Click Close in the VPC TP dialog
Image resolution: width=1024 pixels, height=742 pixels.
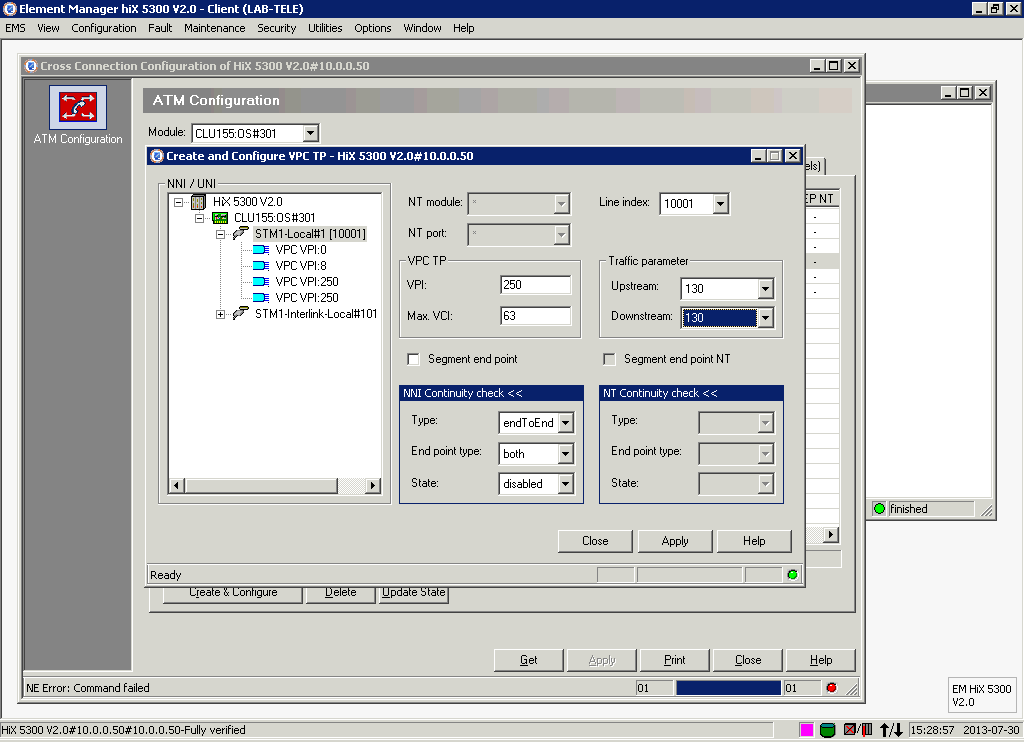click(x=595, y=541)
